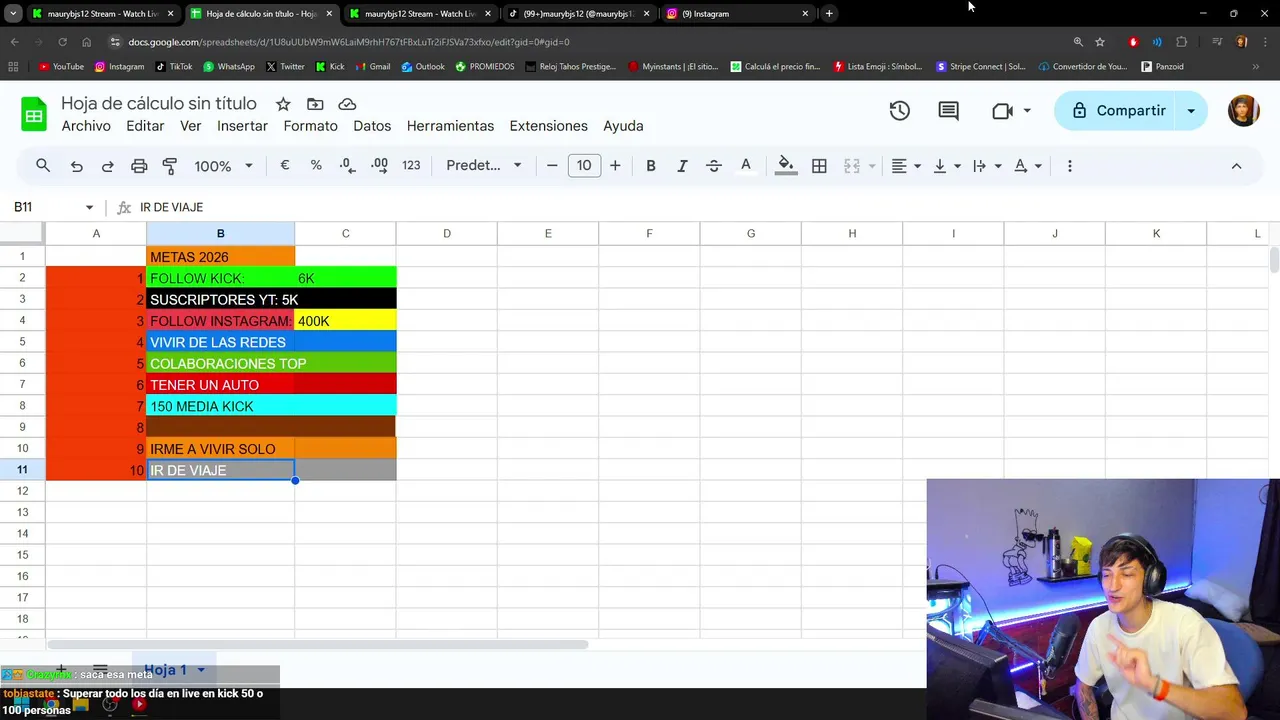
Task: Click the formula bar text IR DE VIAJE
Action: [x=171, y=207]
